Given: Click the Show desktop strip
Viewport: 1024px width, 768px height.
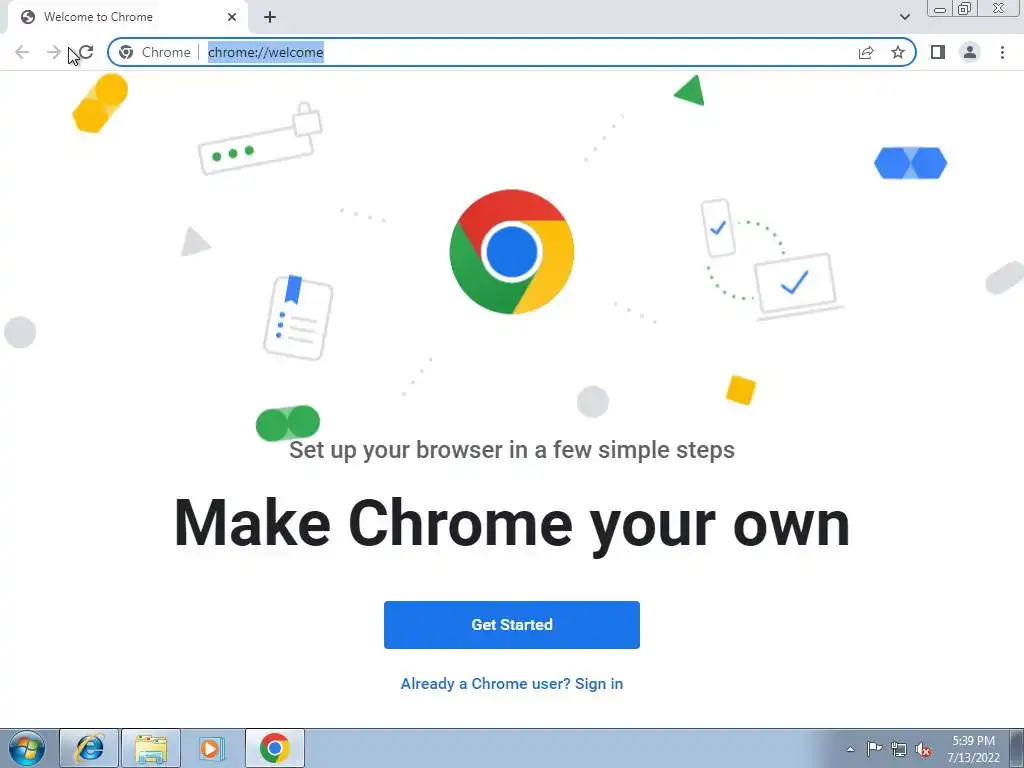Looking at the screenshot, I should tap(1017, 748).
